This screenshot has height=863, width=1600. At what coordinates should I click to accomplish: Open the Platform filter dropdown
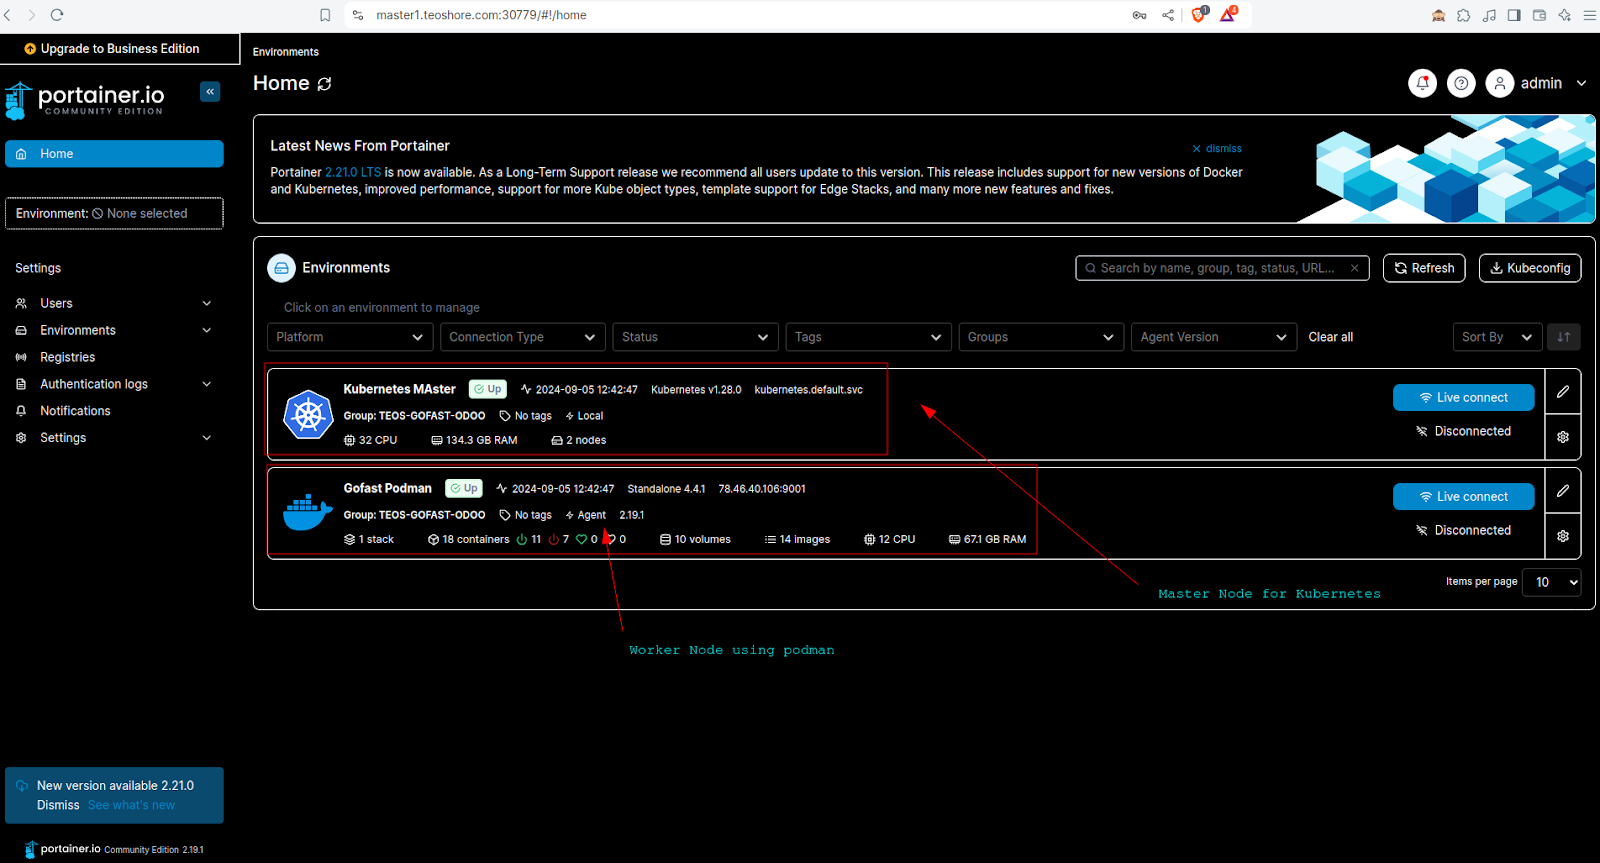[x=350, y=337]
